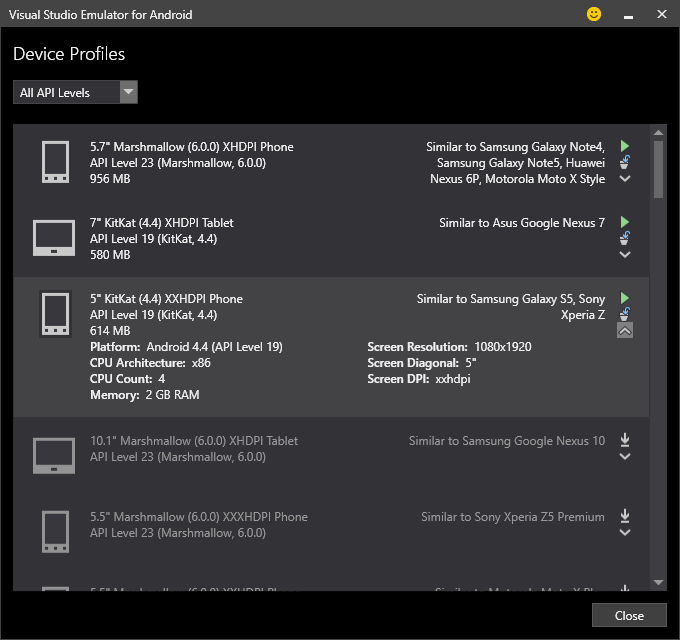The image size is (680, 640).
Task: Open the All API Levels dropdown
Action: [x=75, y=92]
